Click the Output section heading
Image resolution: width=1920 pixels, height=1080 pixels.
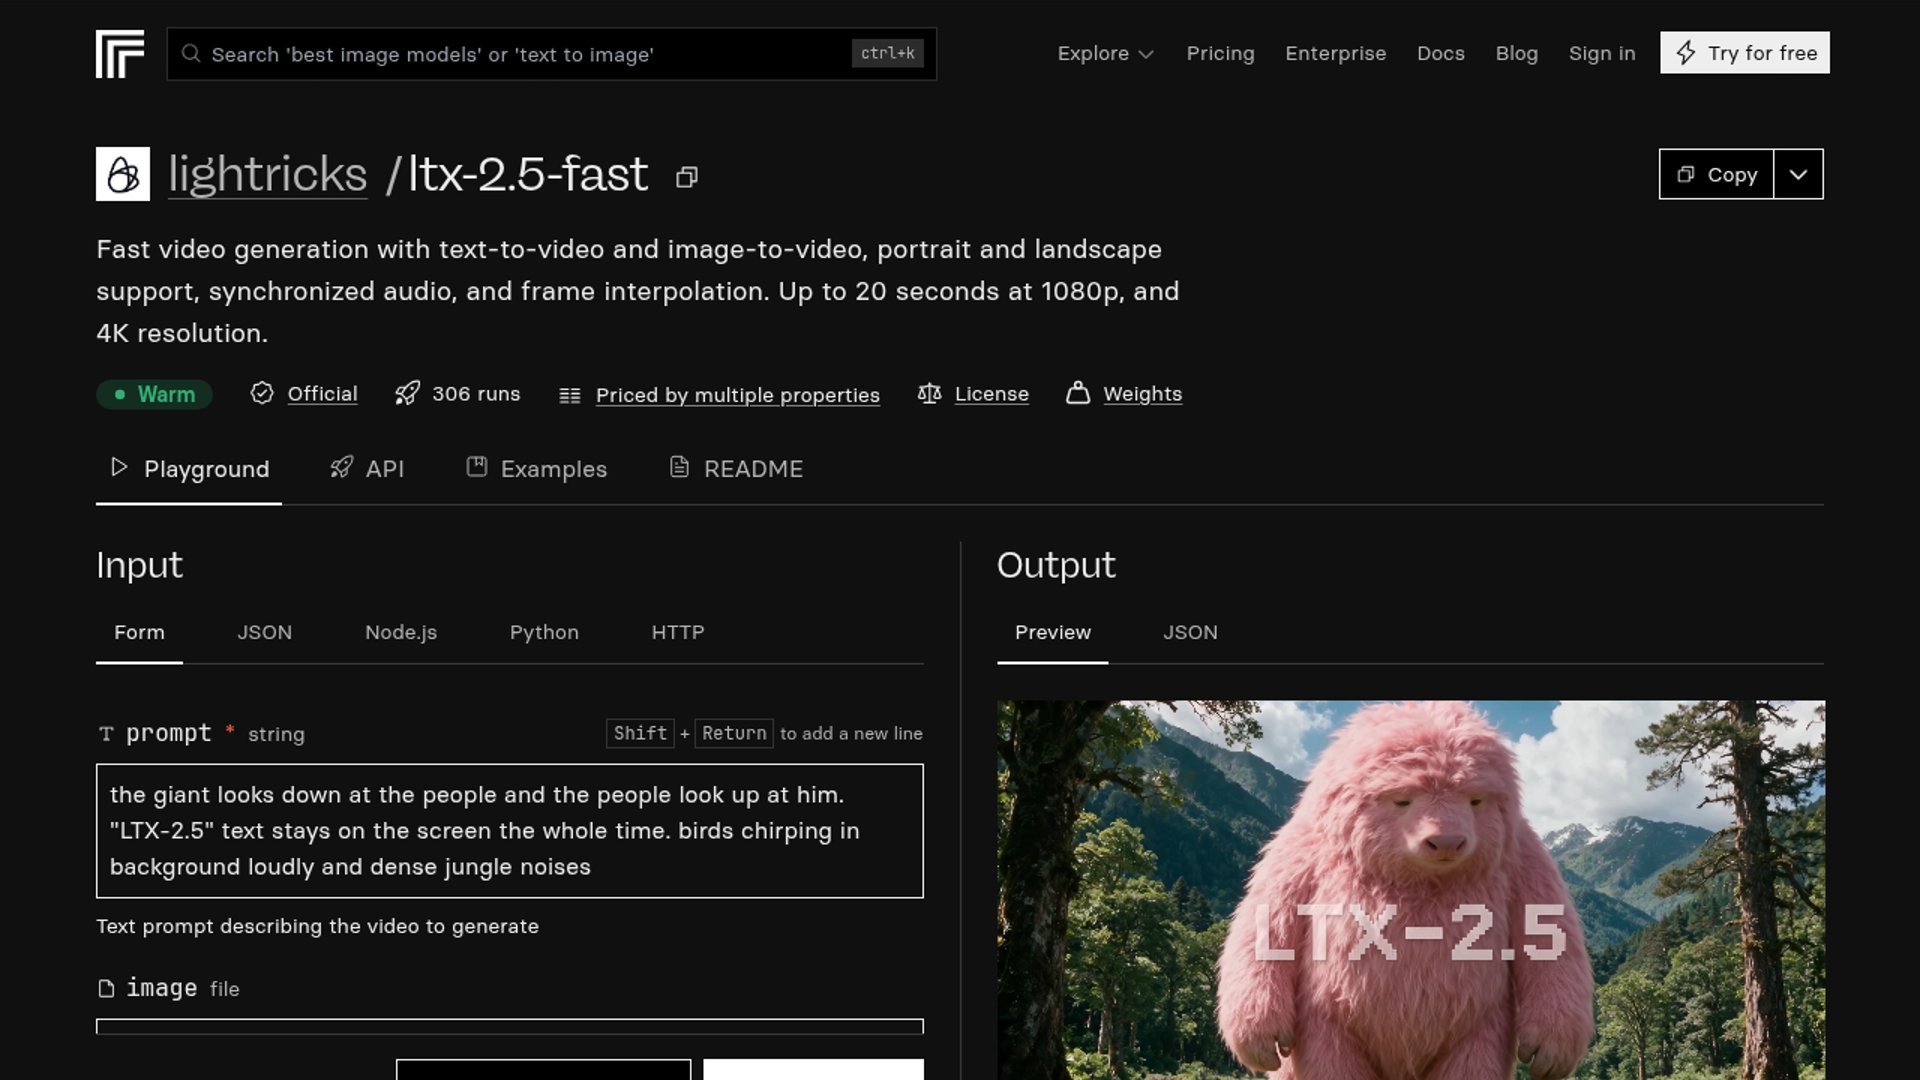[x=1056, y=565]
